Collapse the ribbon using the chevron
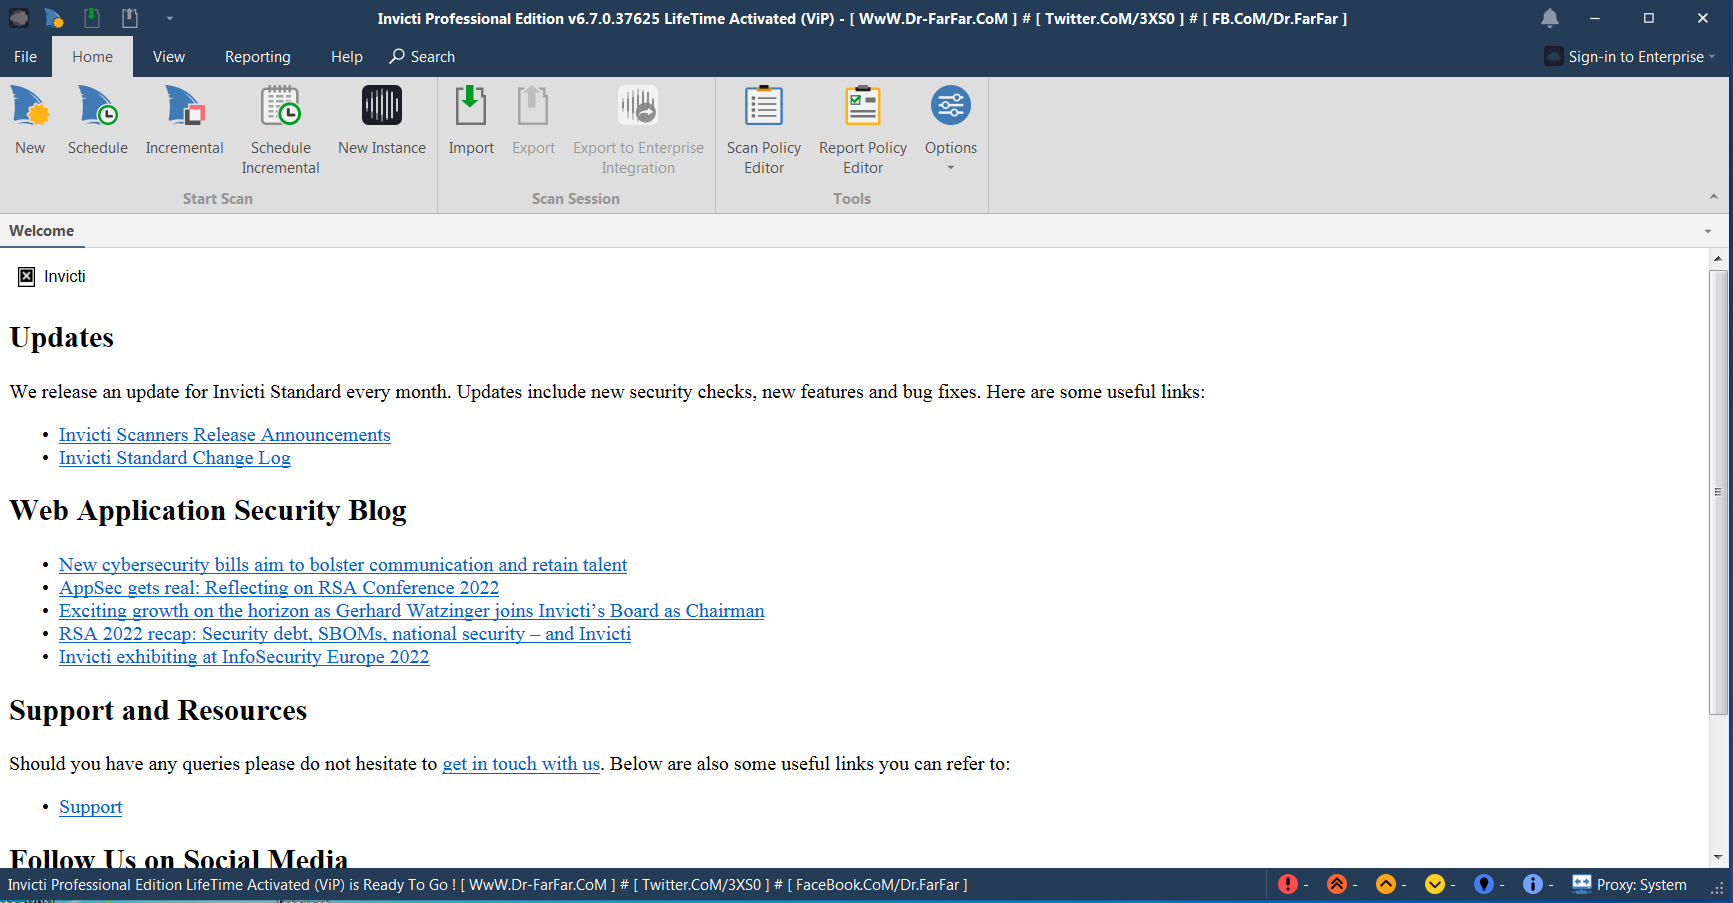This screenshot has width=1733, height=903. pyautogui.click(x=1713, y=198)
